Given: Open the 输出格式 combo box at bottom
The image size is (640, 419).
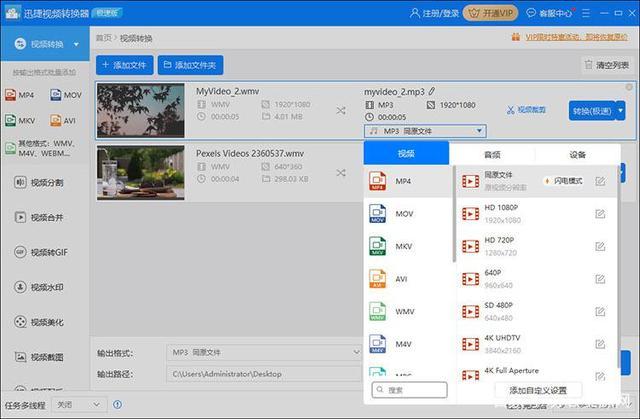Looking at the screenshot, I should (x=262, y=352).
